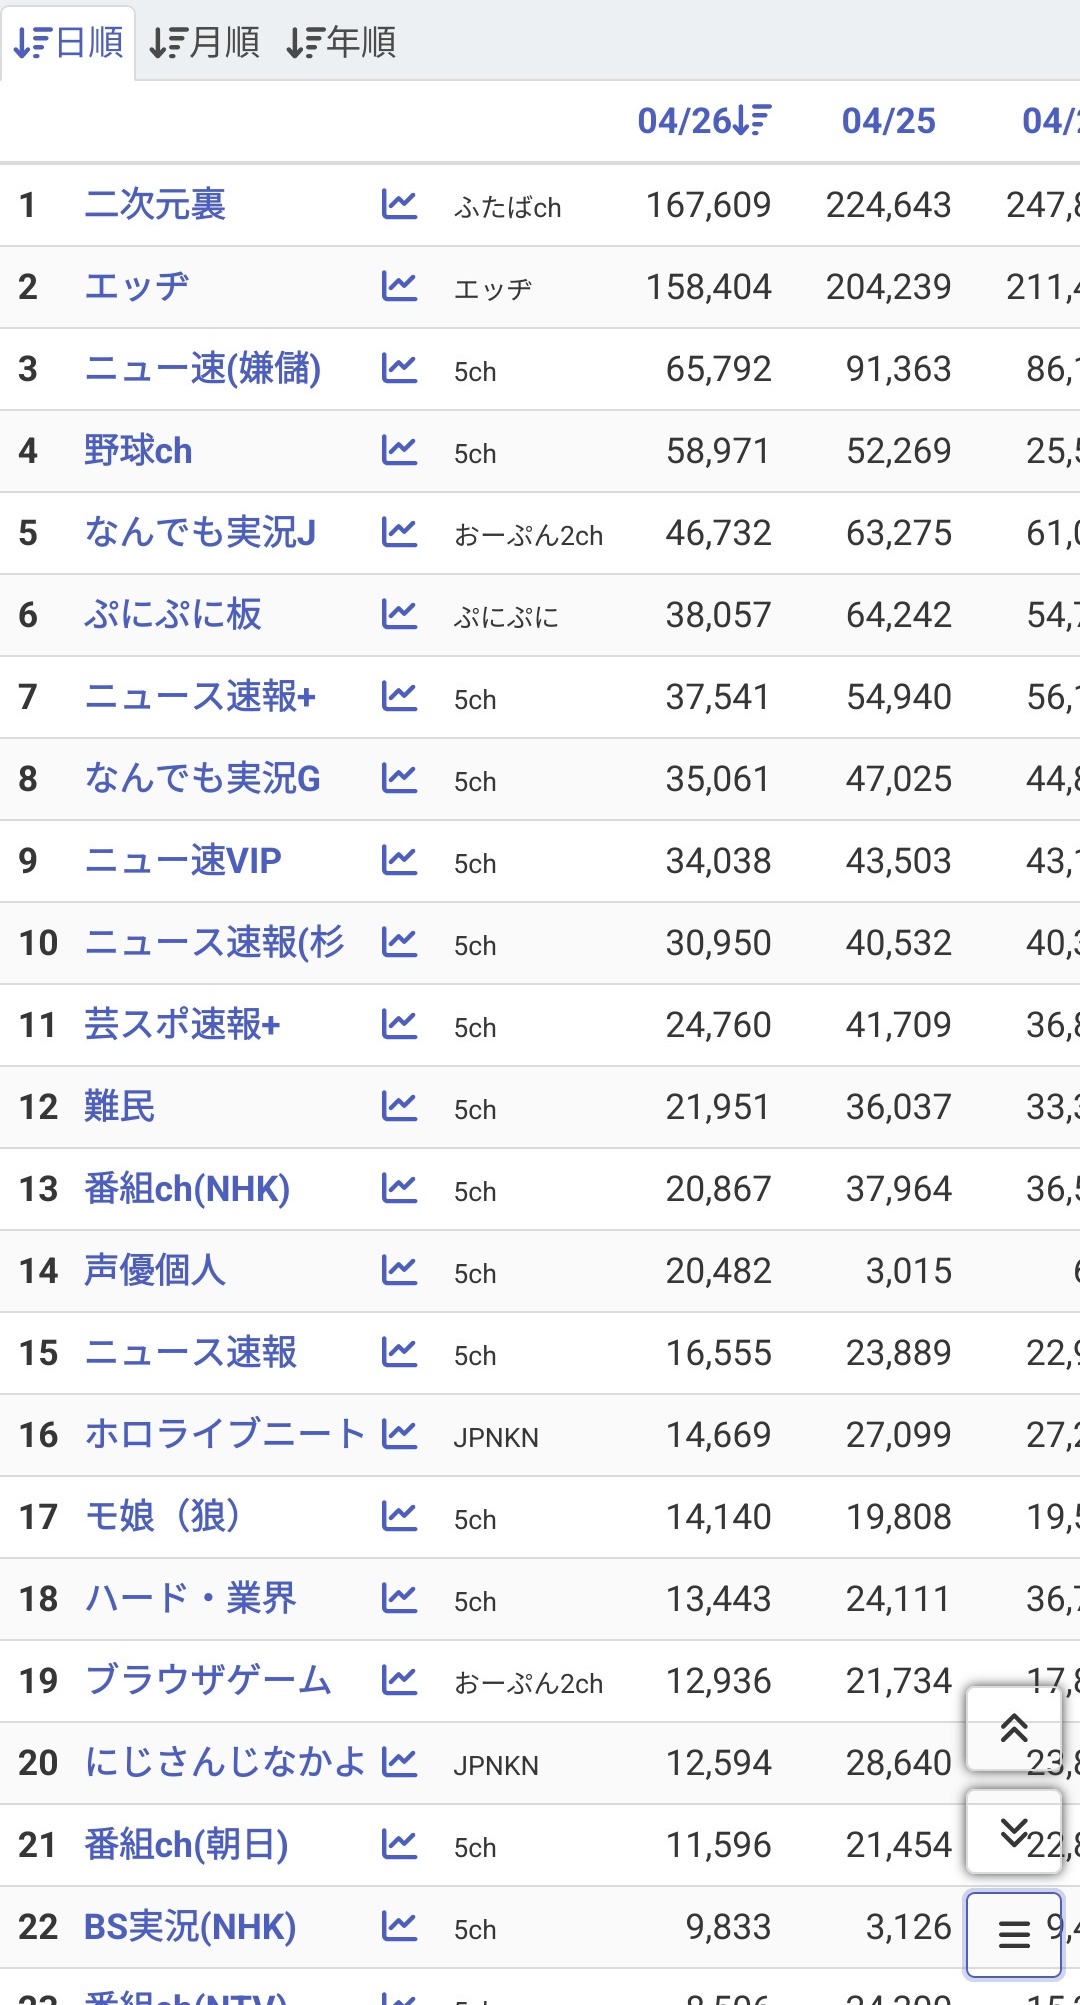
Task: View the trend graph for エッヂ
Action: pos(399,287)
